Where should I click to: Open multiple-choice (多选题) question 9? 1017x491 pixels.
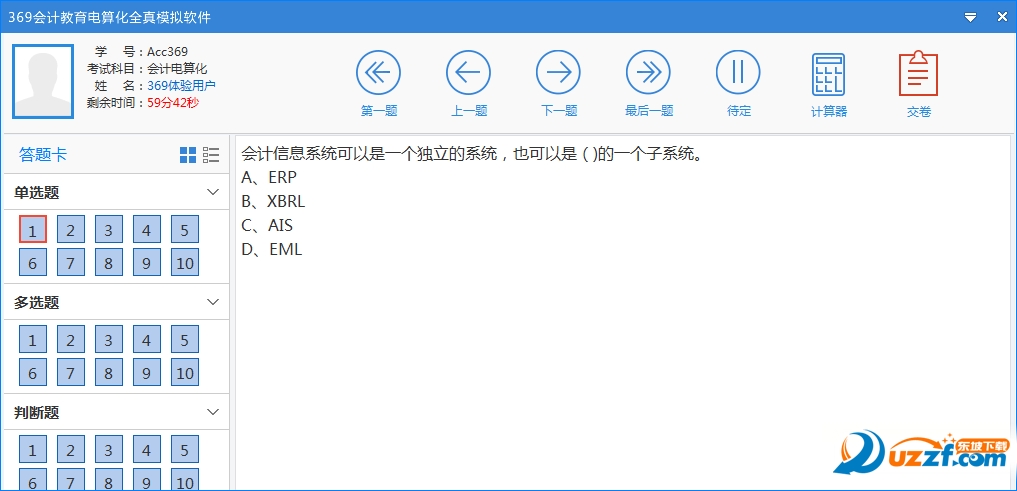pos(147,372)
